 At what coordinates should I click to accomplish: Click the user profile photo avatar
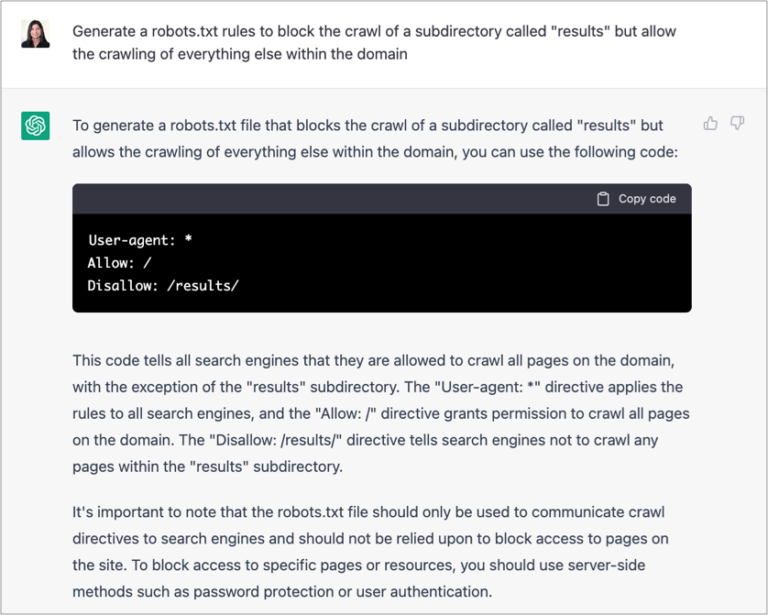(35, 34)
